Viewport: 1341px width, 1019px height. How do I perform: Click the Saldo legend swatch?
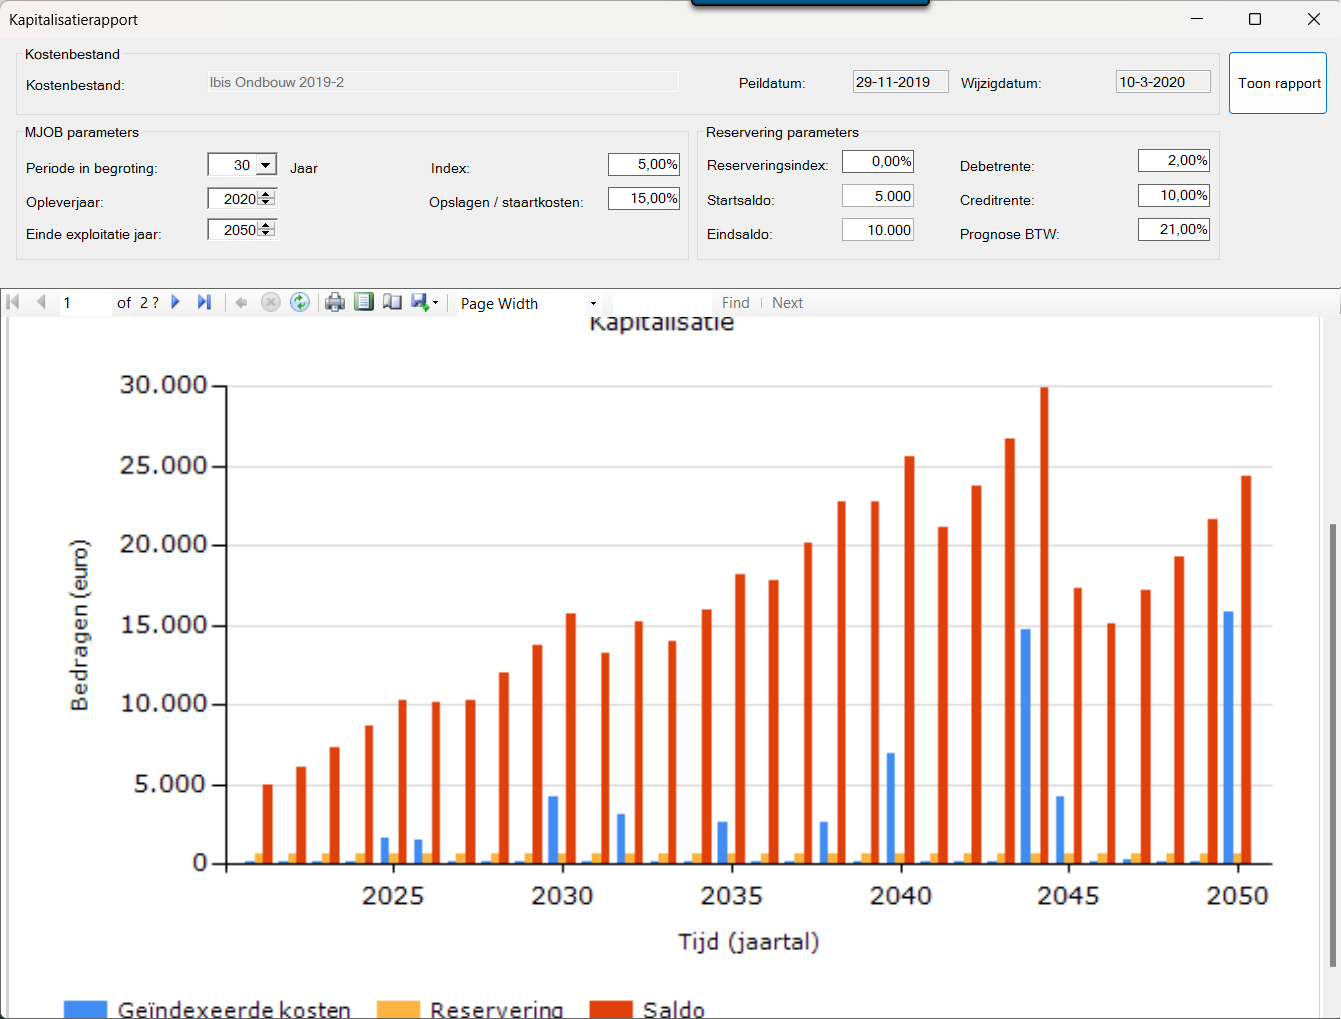611,1009
